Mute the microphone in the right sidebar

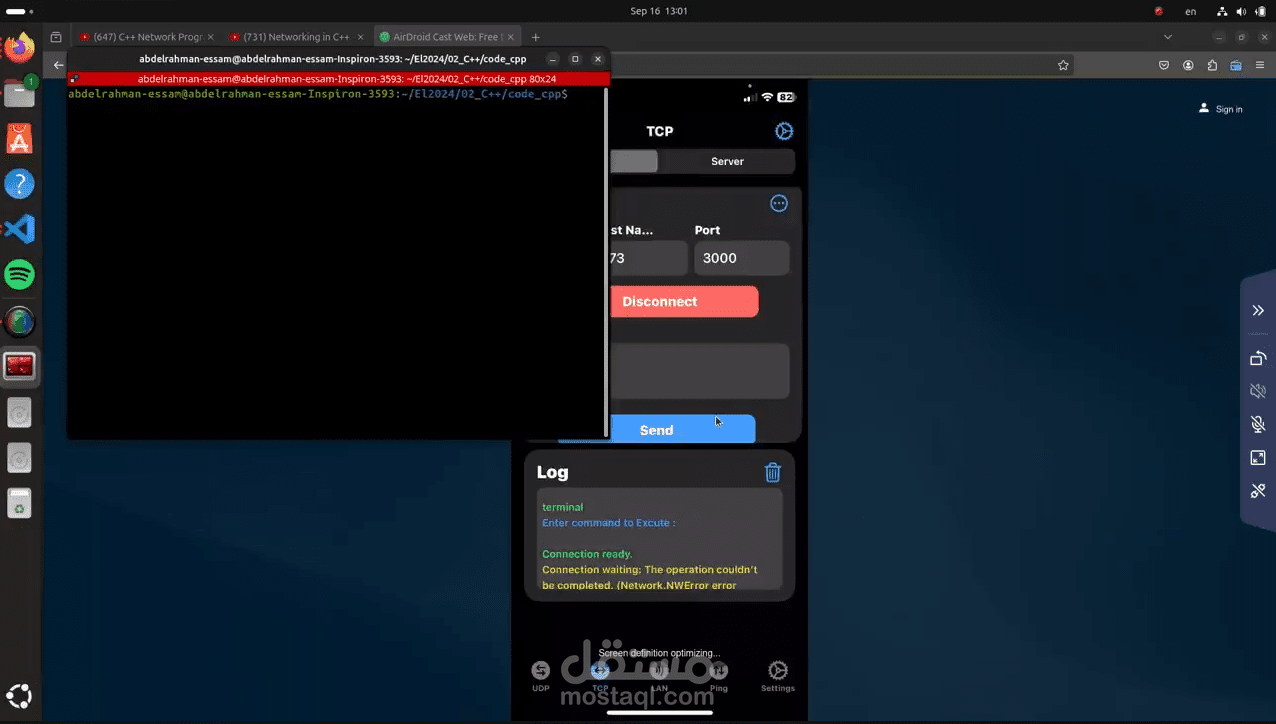pos(1258,424)
